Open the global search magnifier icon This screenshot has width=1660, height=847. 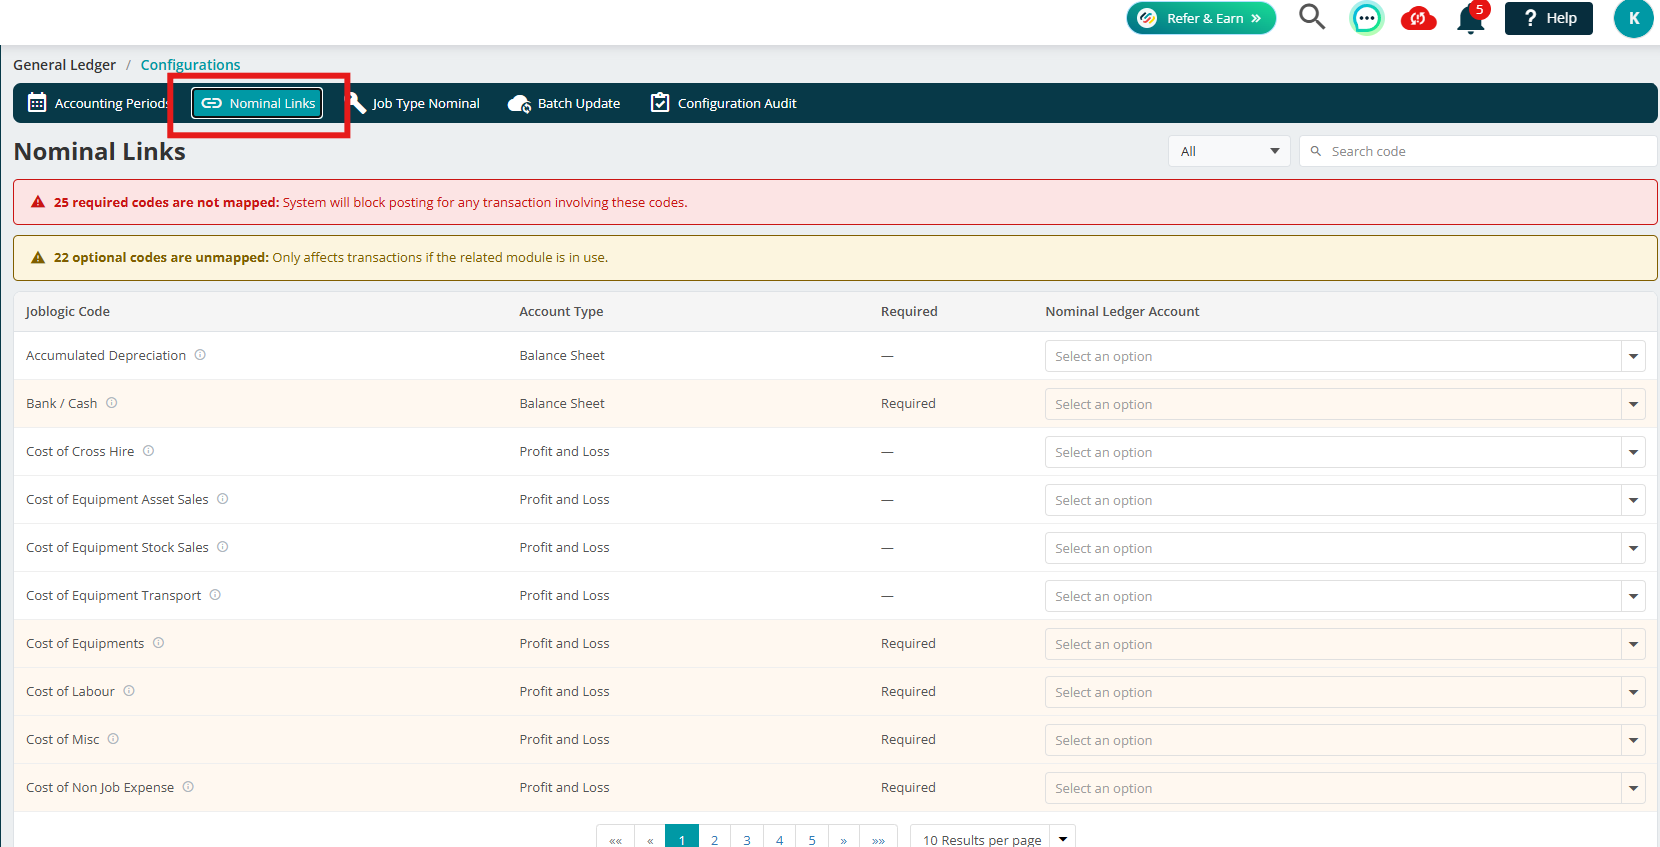coord(1312,17)
